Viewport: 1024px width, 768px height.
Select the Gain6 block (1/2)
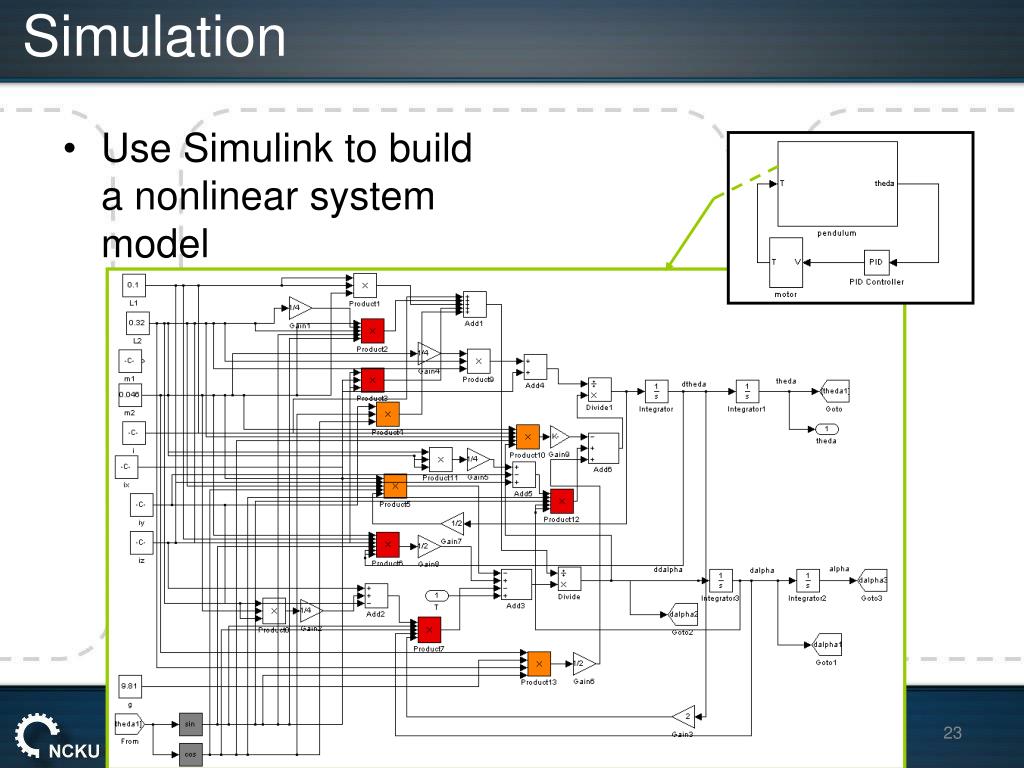(x=584, y=664)
